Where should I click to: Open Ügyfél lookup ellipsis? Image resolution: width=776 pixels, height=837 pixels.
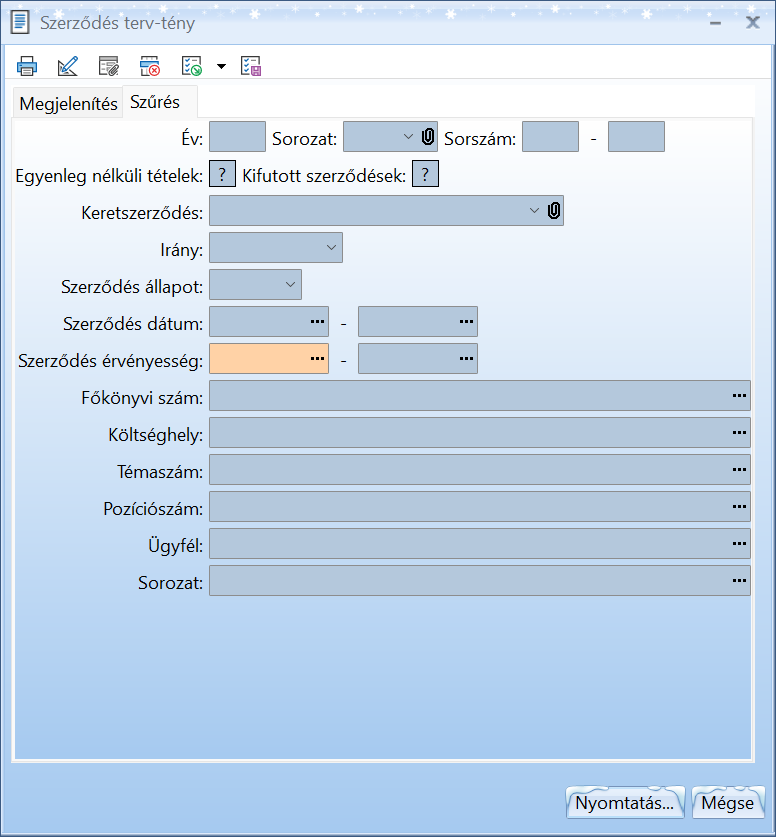coord(739,543)
